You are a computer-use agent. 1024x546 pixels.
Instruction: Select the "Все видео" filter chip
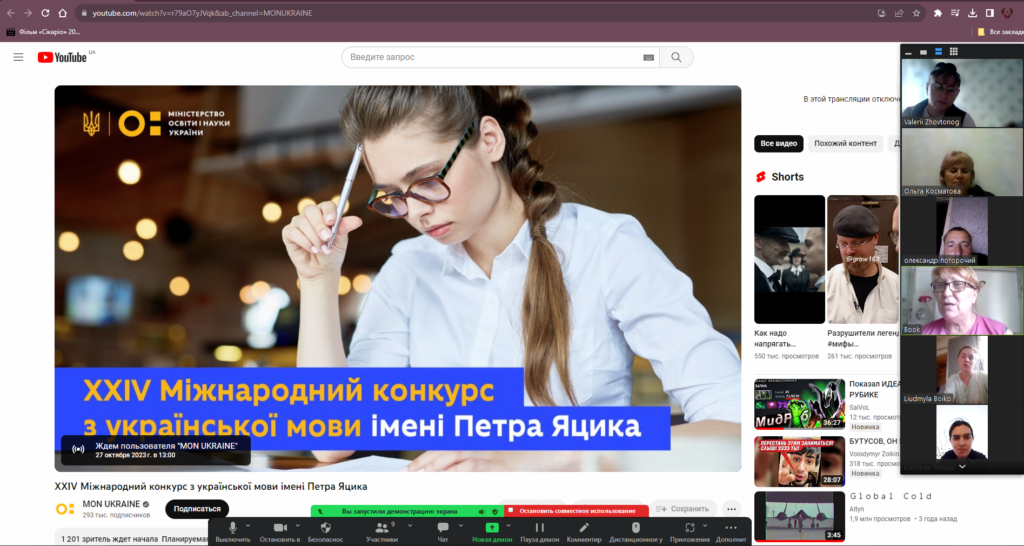click(779, 143)
